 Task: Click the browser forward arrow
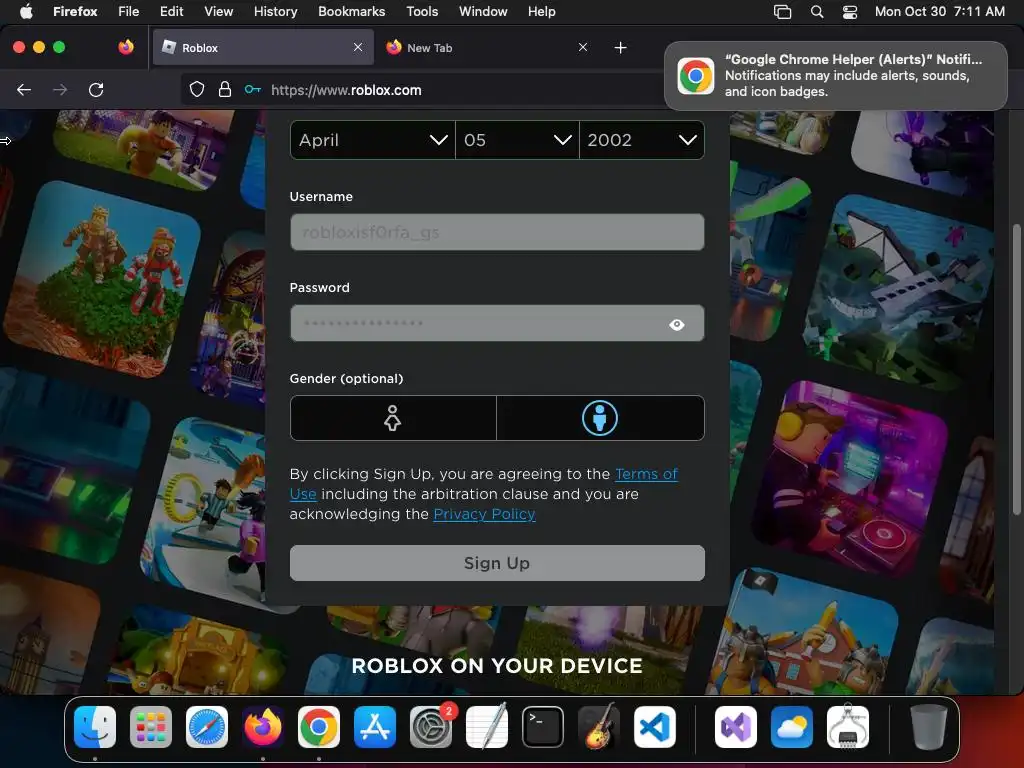click(x=60, y=89)
